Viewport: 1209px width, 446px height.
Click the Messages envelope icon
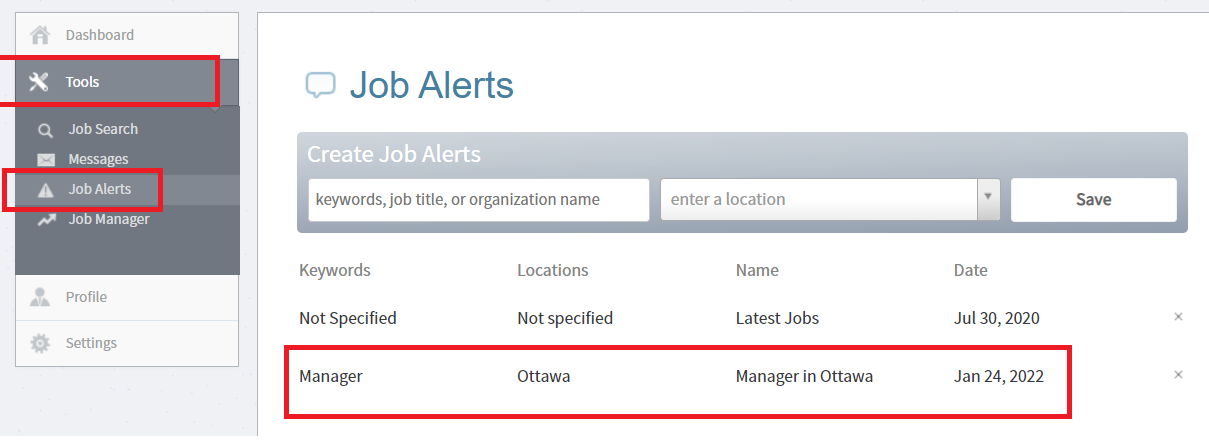[x=46, y=160]
